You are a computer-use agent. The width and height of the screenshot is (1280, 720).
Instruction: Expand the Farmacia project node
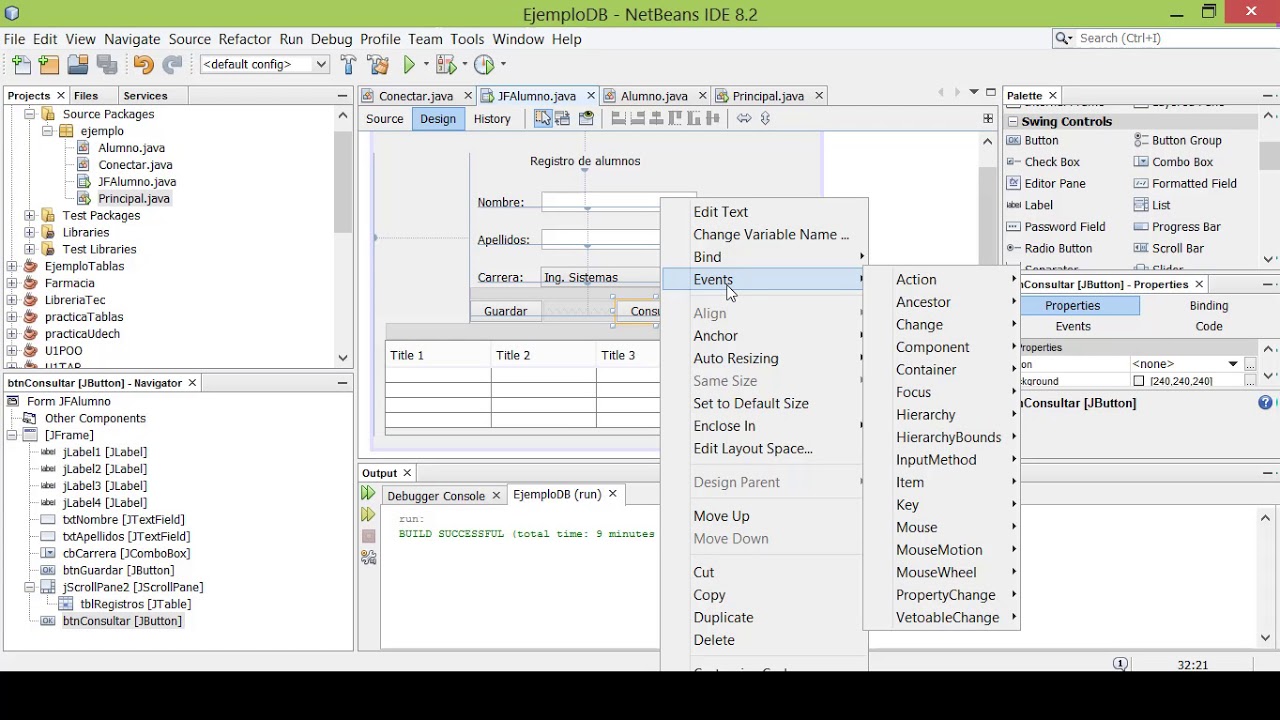[x=11, y=283]
